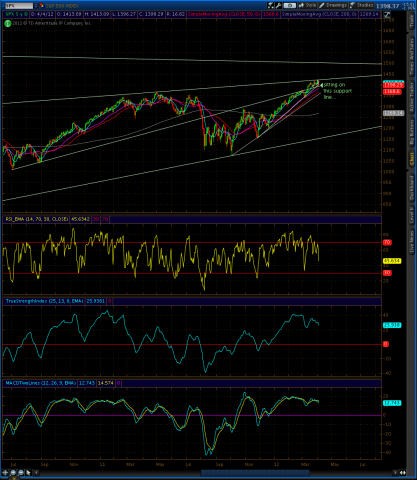Click the red 1398.29 price bubble

[393, 85]
